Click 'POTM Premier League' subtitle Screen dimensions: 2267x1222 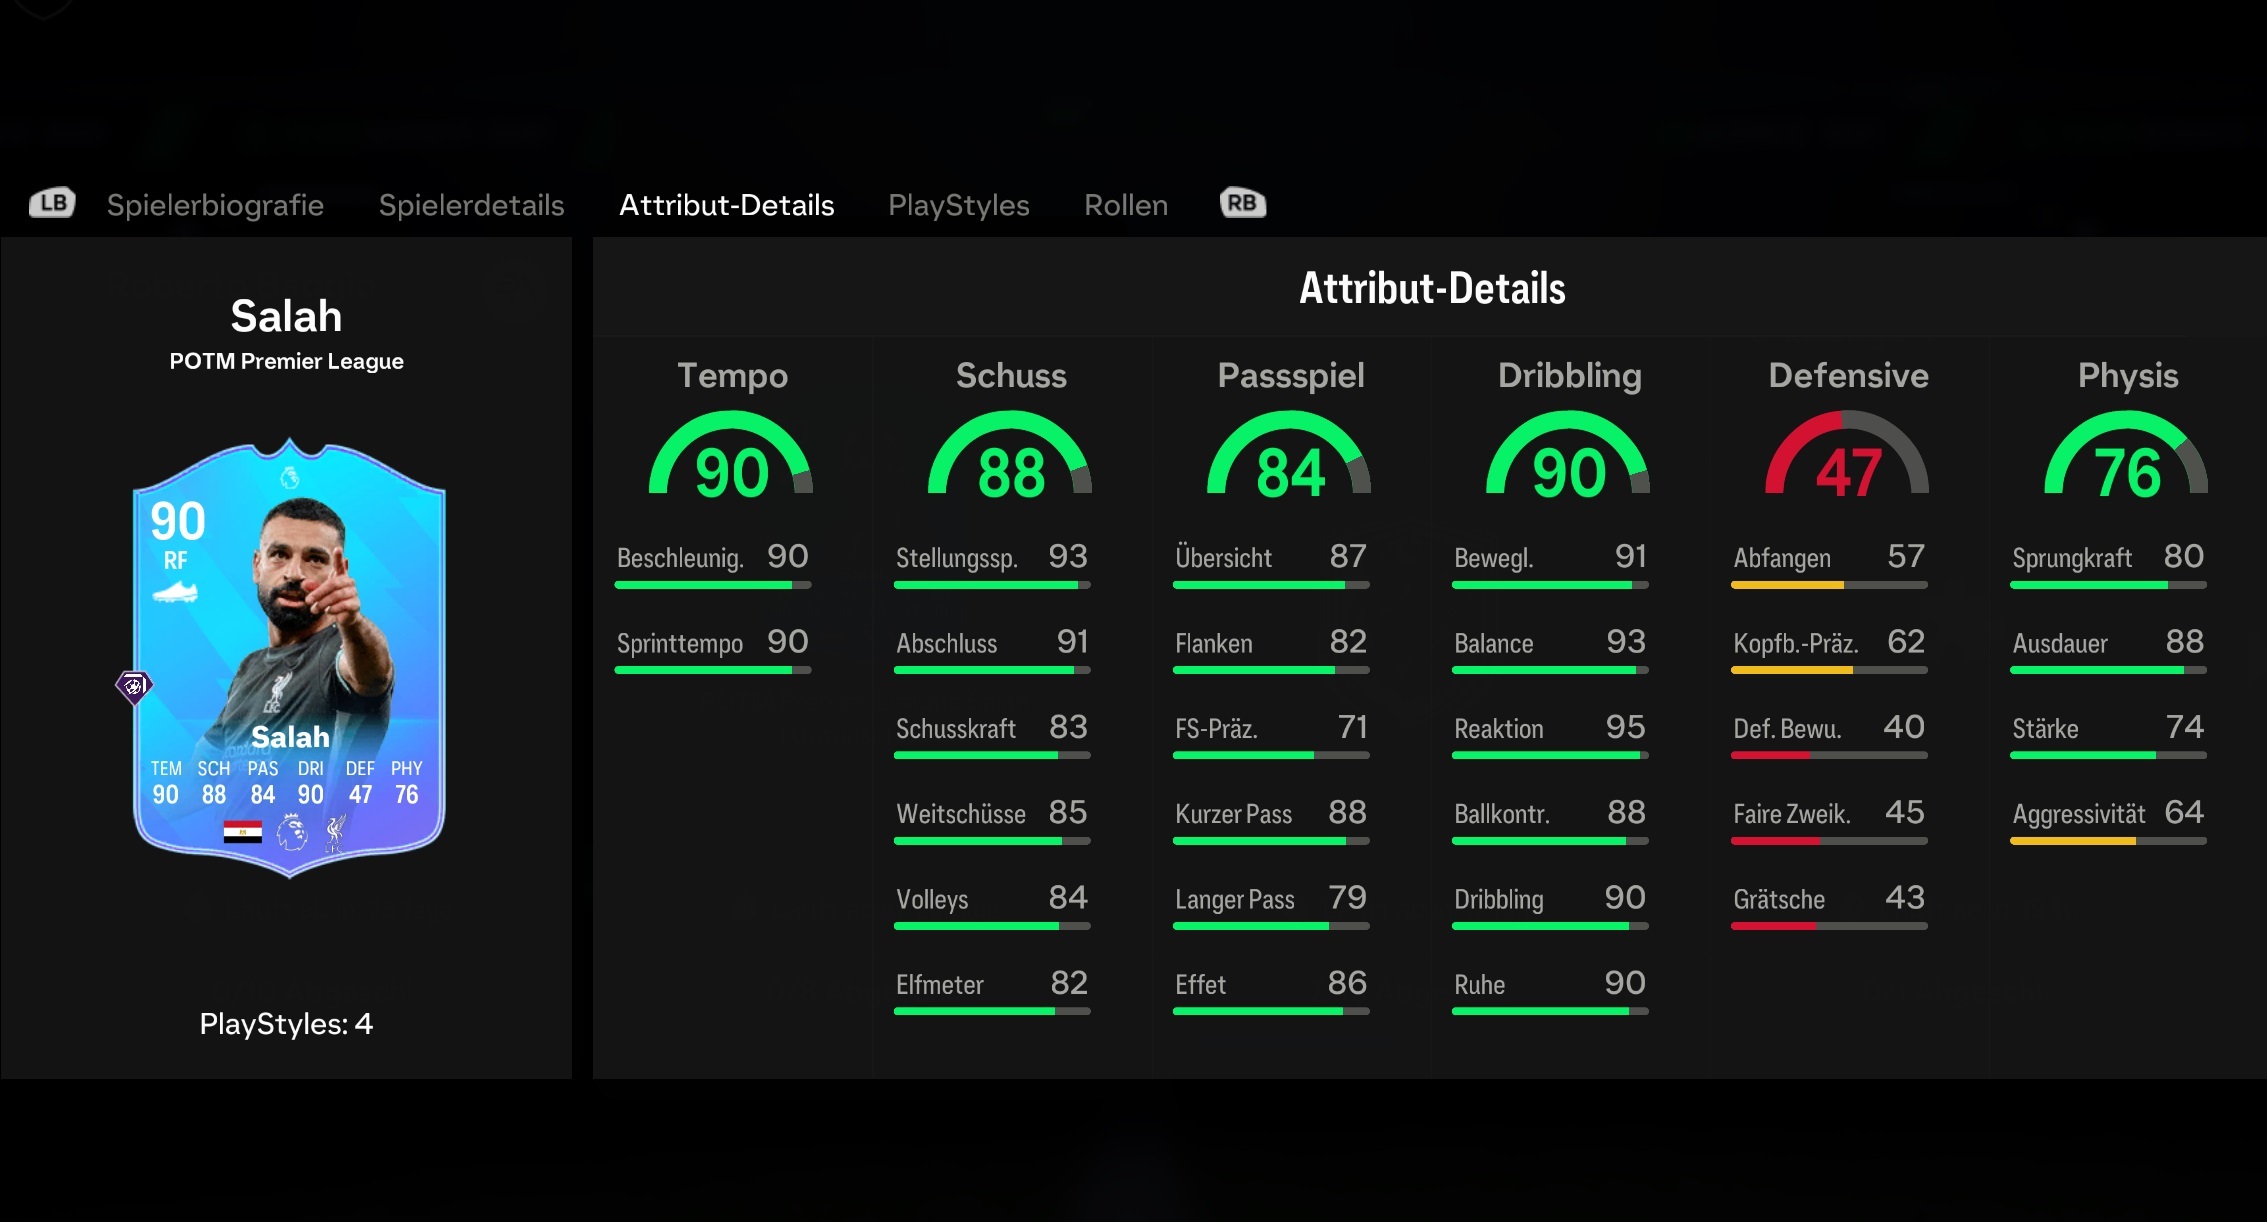pyautogui.click(x=286, y=361)
